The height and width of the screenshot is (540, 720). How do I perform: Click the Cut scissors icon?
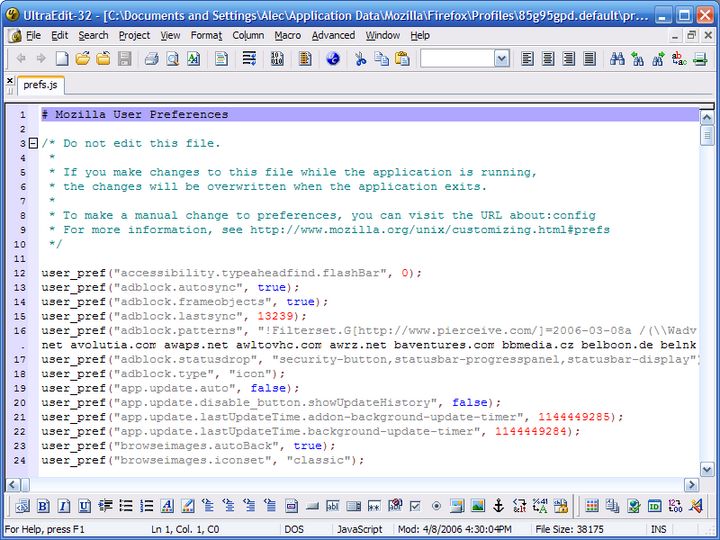click(360, 59)
